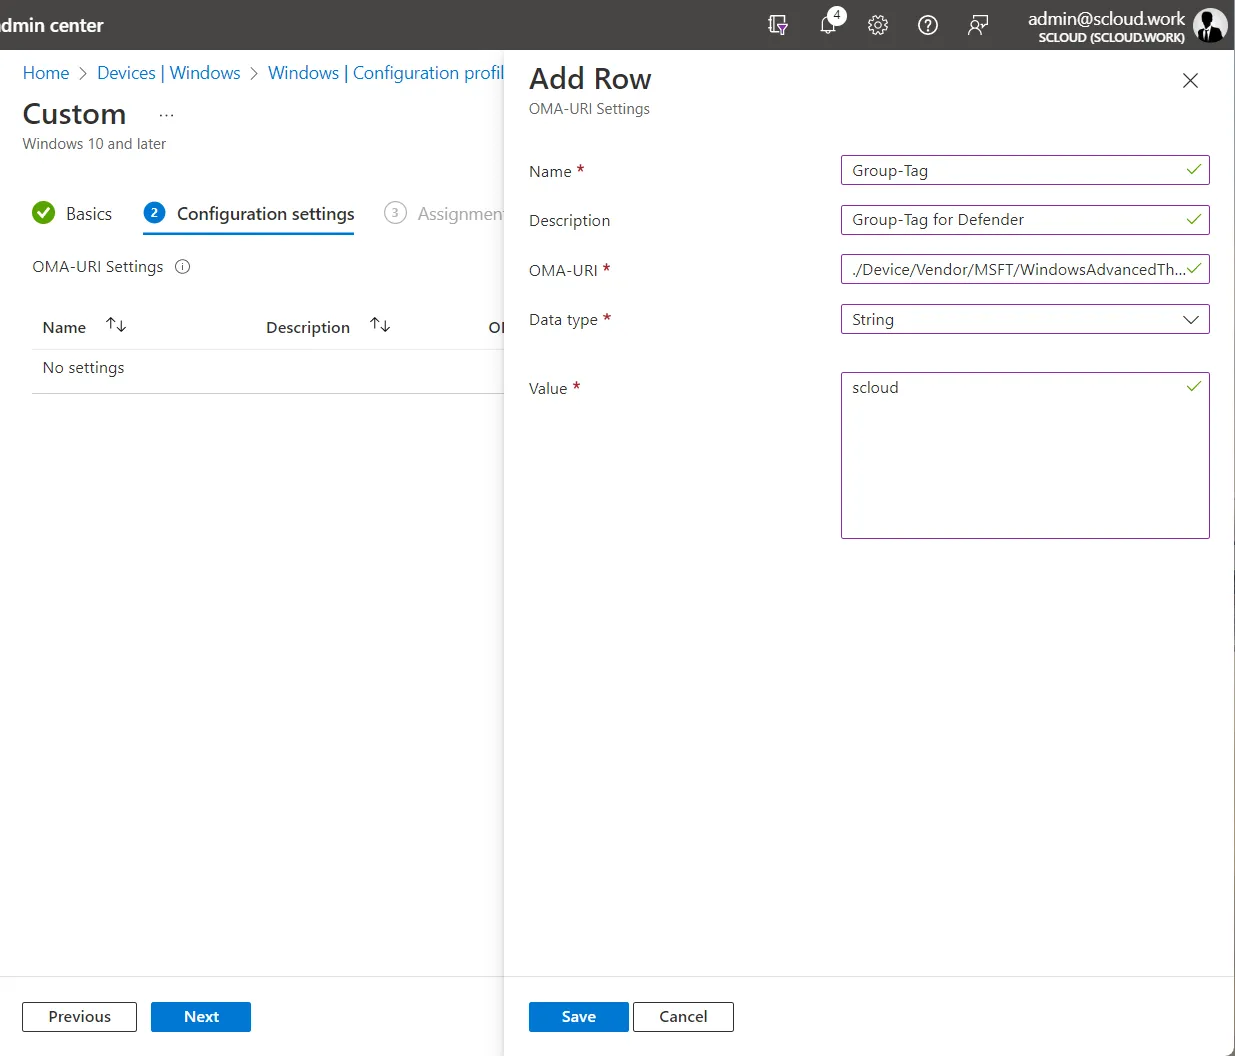Open the Data type String dropdown
The image size is (1235, 1056).
(x=1025, y=319)
